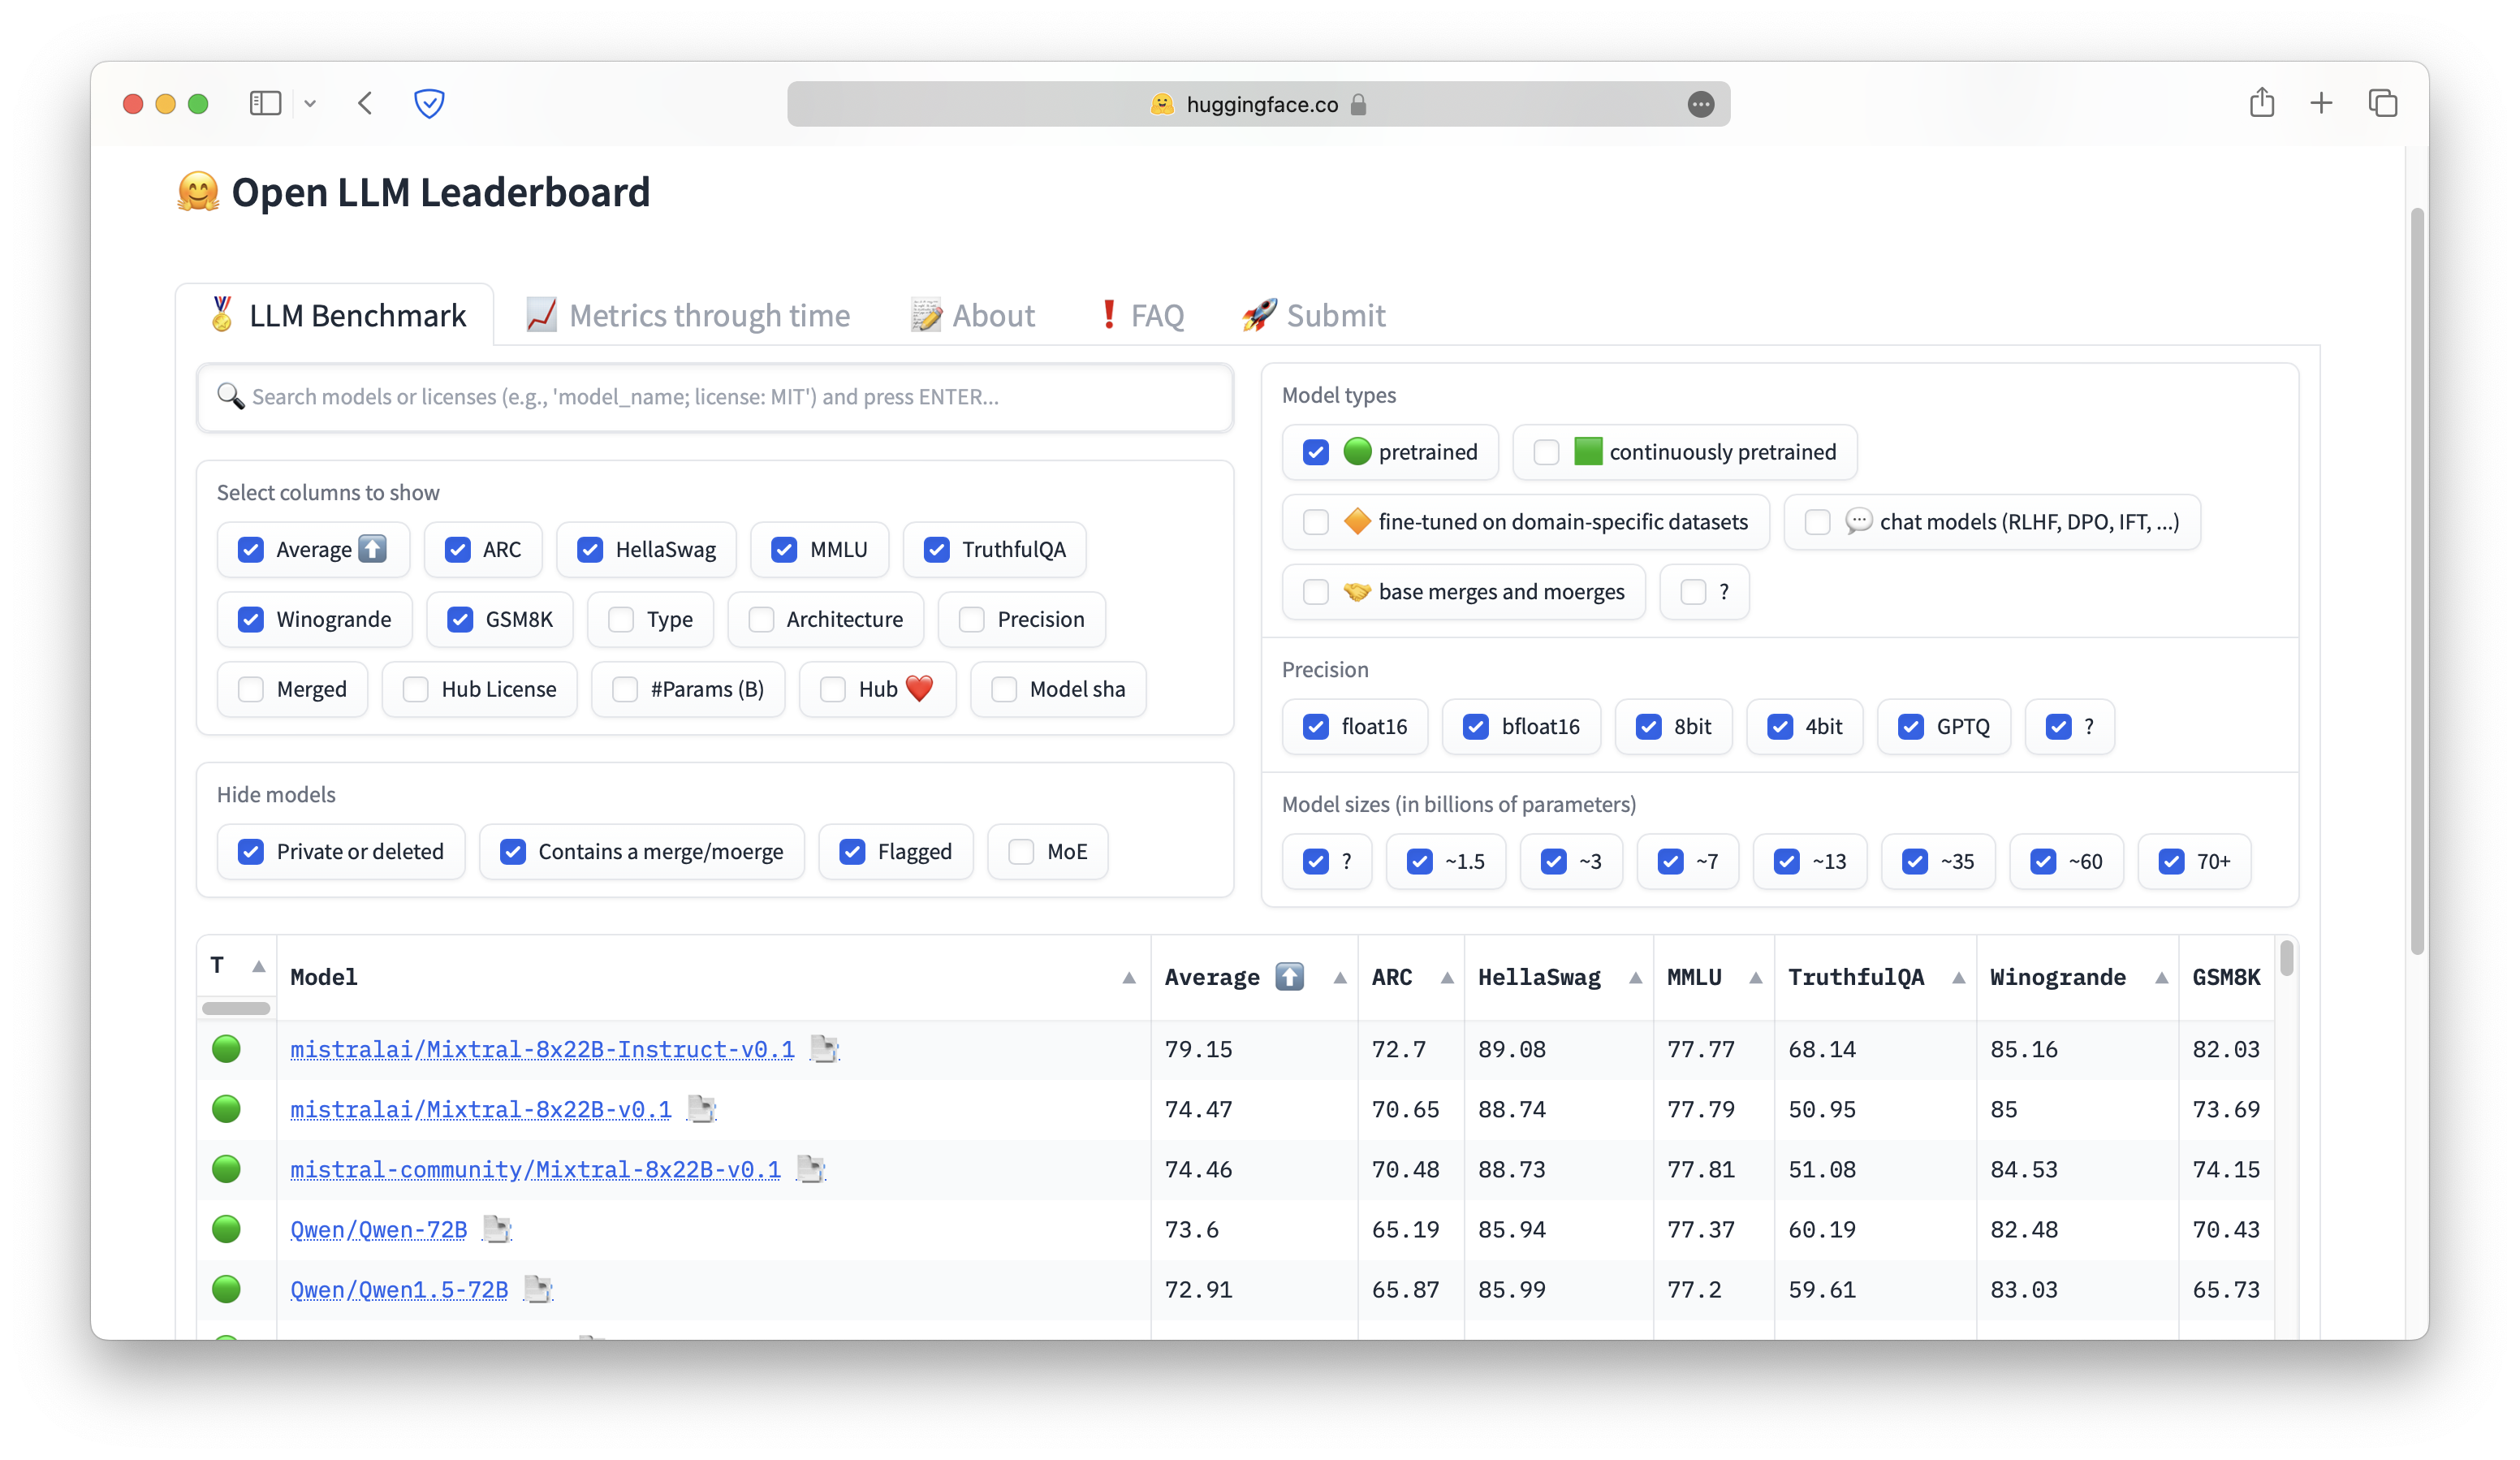Click the page options ellipsis in the address bar
Image resolution: width=2520 pixels, height=1460 pixels.
coord(1700,104)
